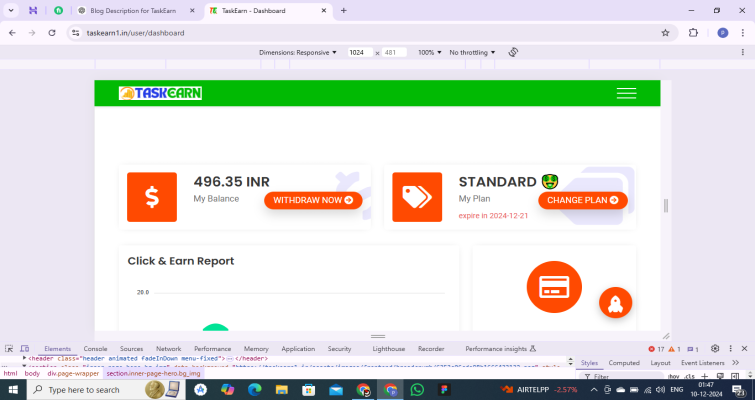Open DevTools settings gear icon
Viewport: 755px width, 400px height.
coord(715,349)
